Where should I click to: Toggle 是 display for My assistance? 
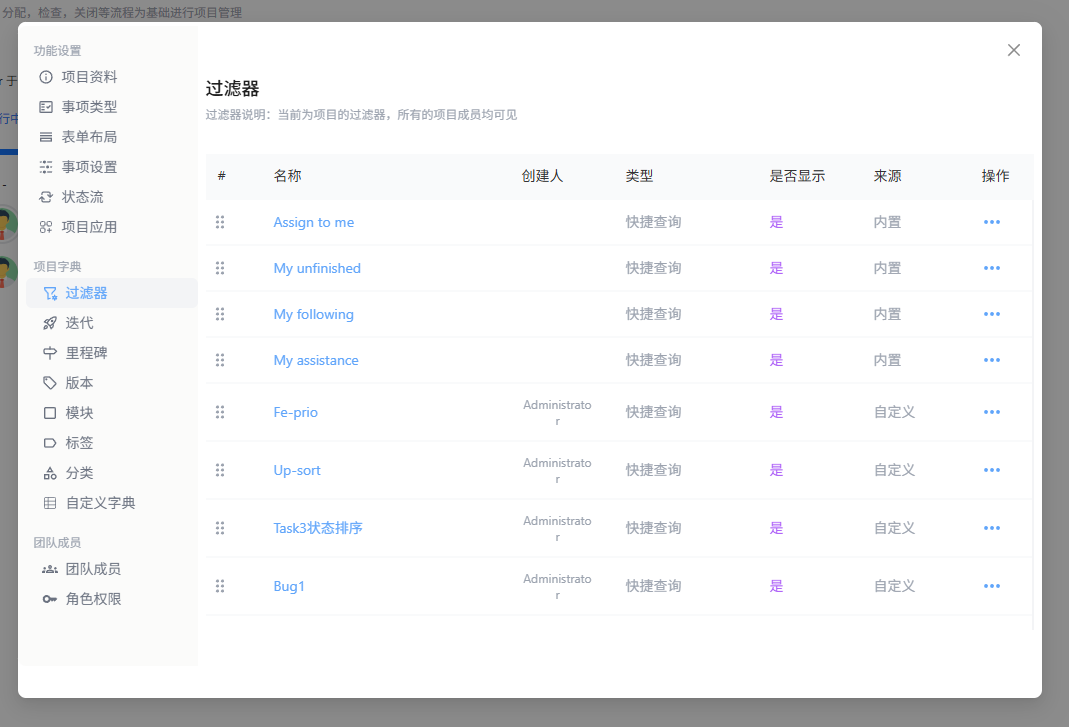point(777,360)
